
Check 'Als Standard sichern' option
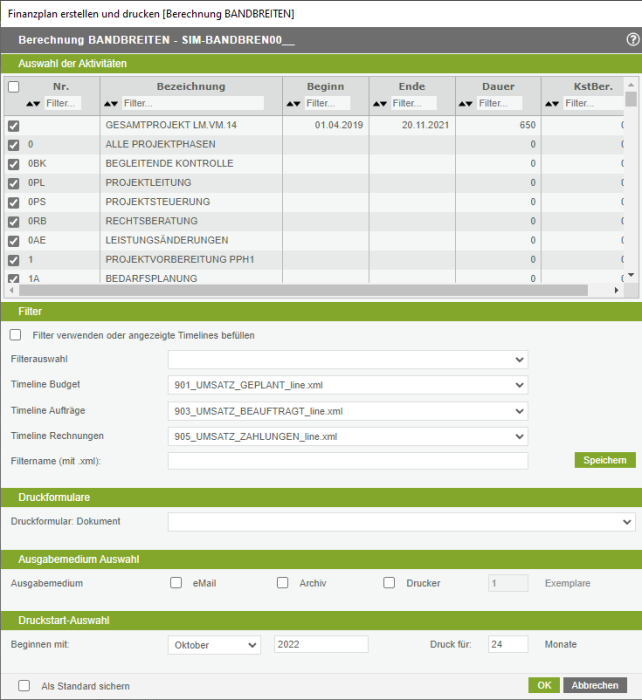click(x=24, y=686)
